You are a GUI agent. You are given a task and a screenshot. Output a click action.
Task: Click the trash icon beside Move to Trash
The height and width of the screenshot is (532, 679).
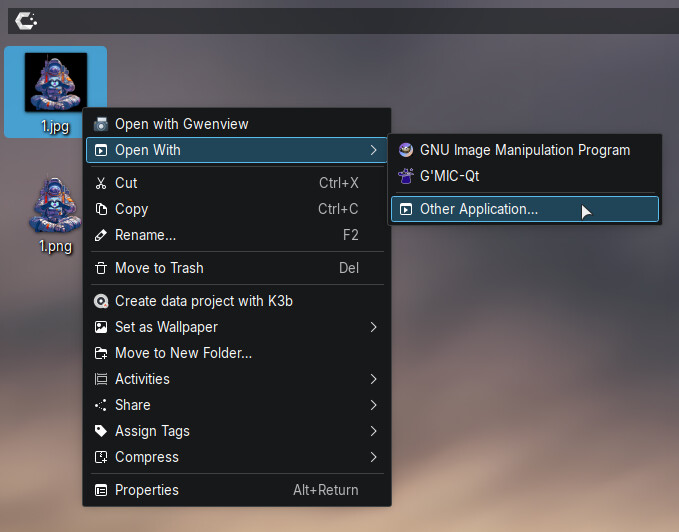coord(100,268)
